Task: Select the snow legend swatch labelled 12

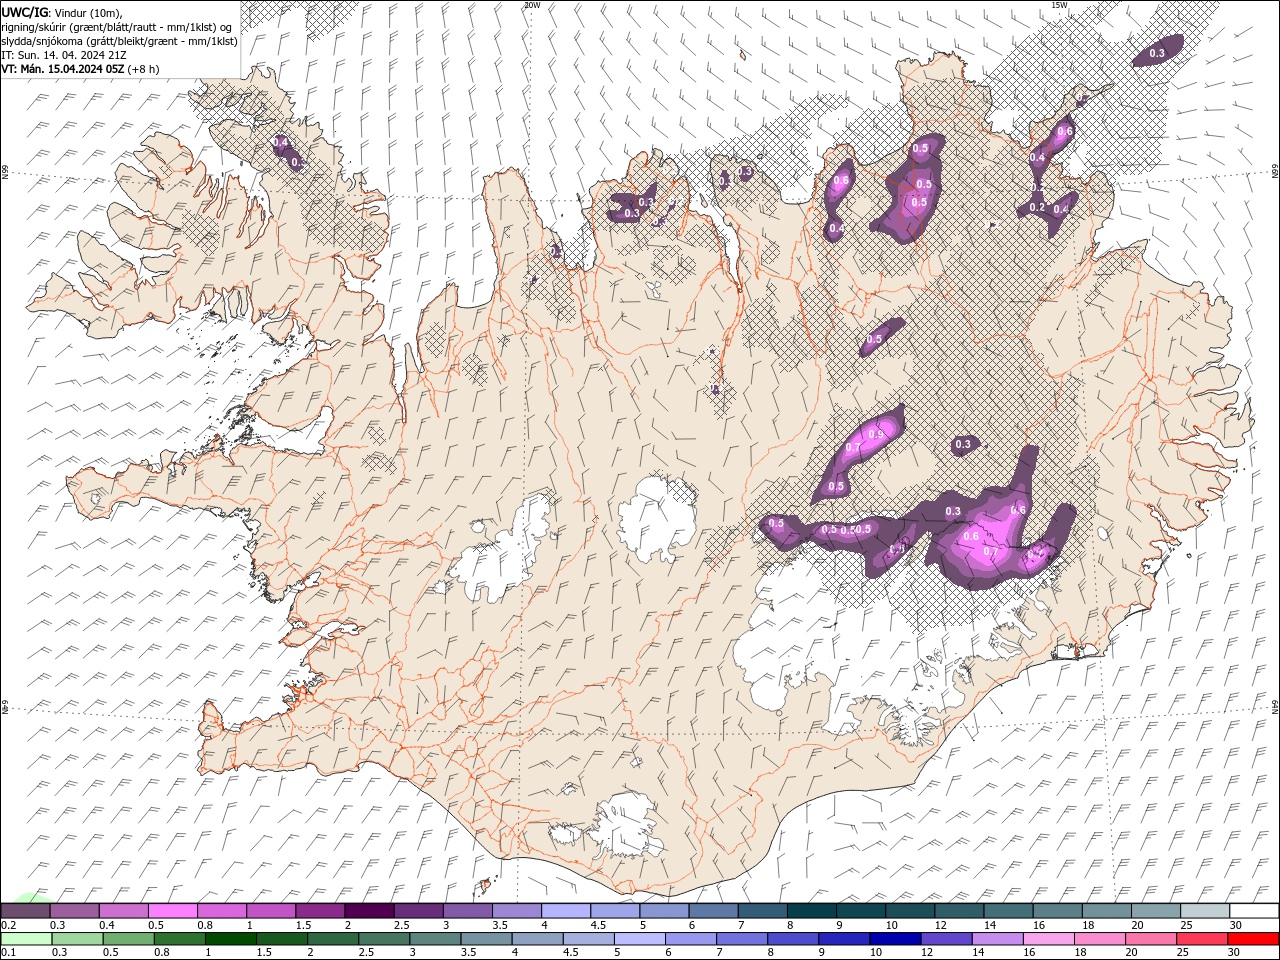Action: pos(958,911)
